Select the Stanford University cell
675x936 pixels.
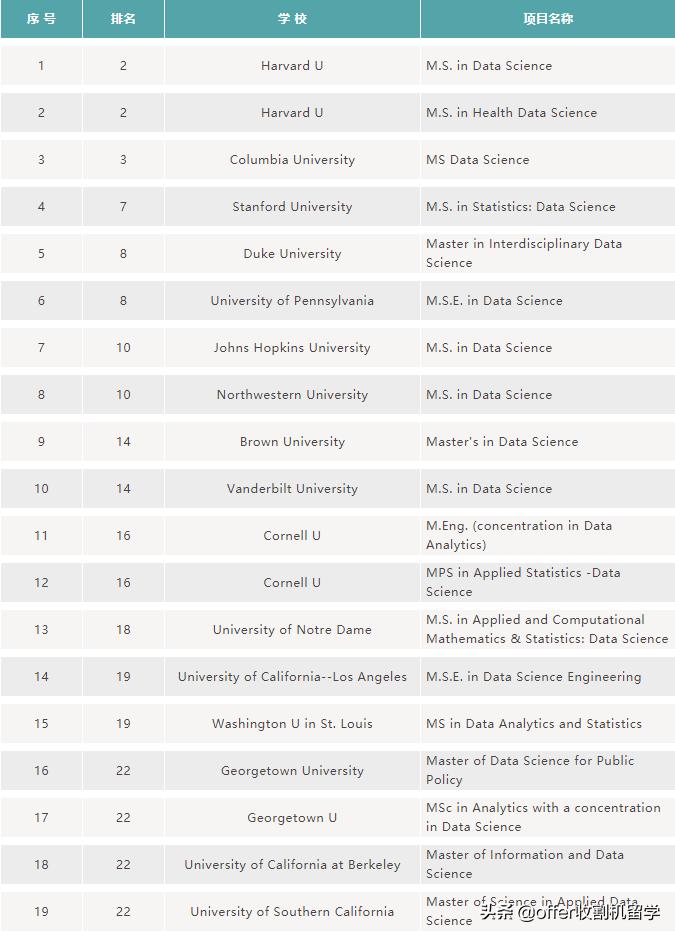click(x=292, y=207)
